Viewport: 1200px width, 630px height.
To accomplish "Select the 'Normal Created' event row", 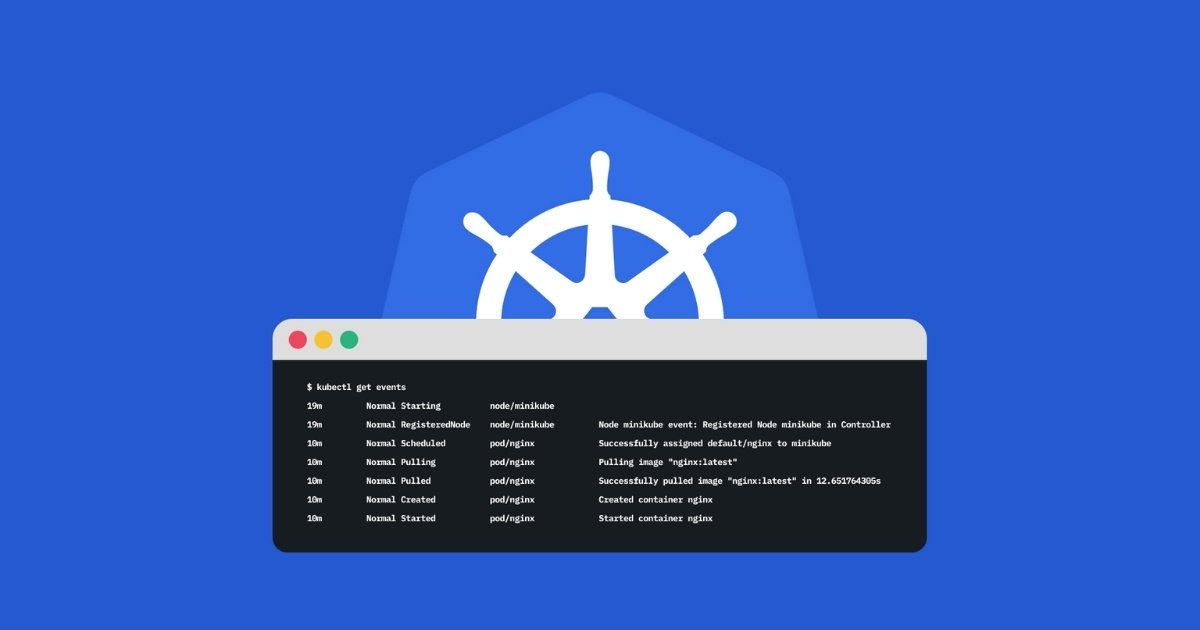I will coord(400,499).
